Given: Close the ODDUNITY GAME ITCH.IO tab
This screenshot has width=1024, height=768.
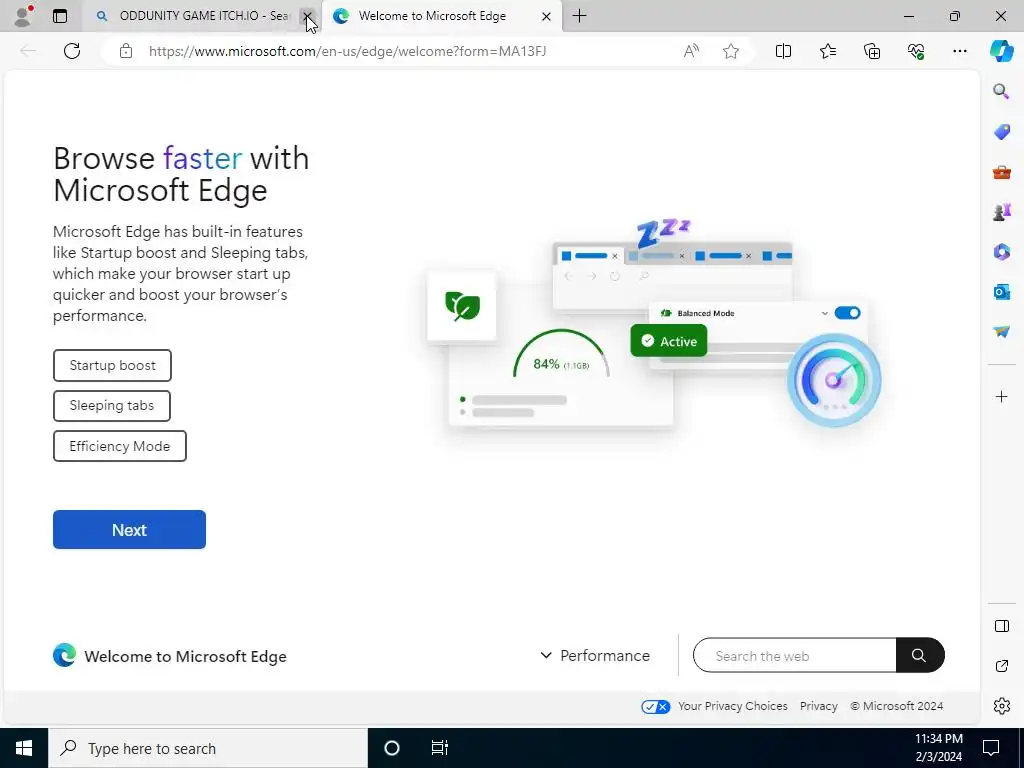Looking at the screenshot, I should pos(307,16).
